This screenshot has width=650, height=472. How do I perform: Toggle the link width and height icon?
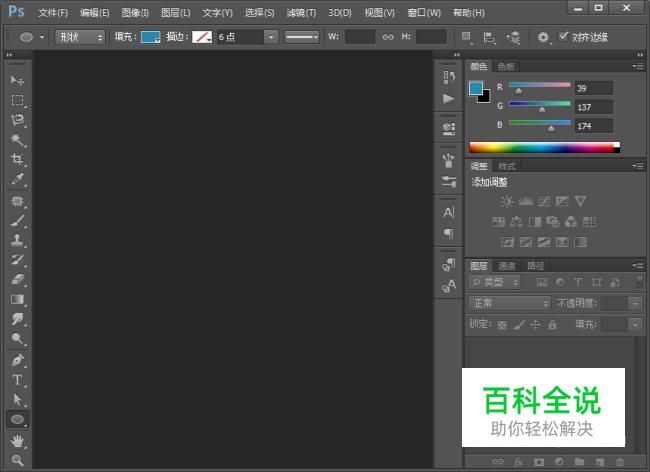coord(388,37)
